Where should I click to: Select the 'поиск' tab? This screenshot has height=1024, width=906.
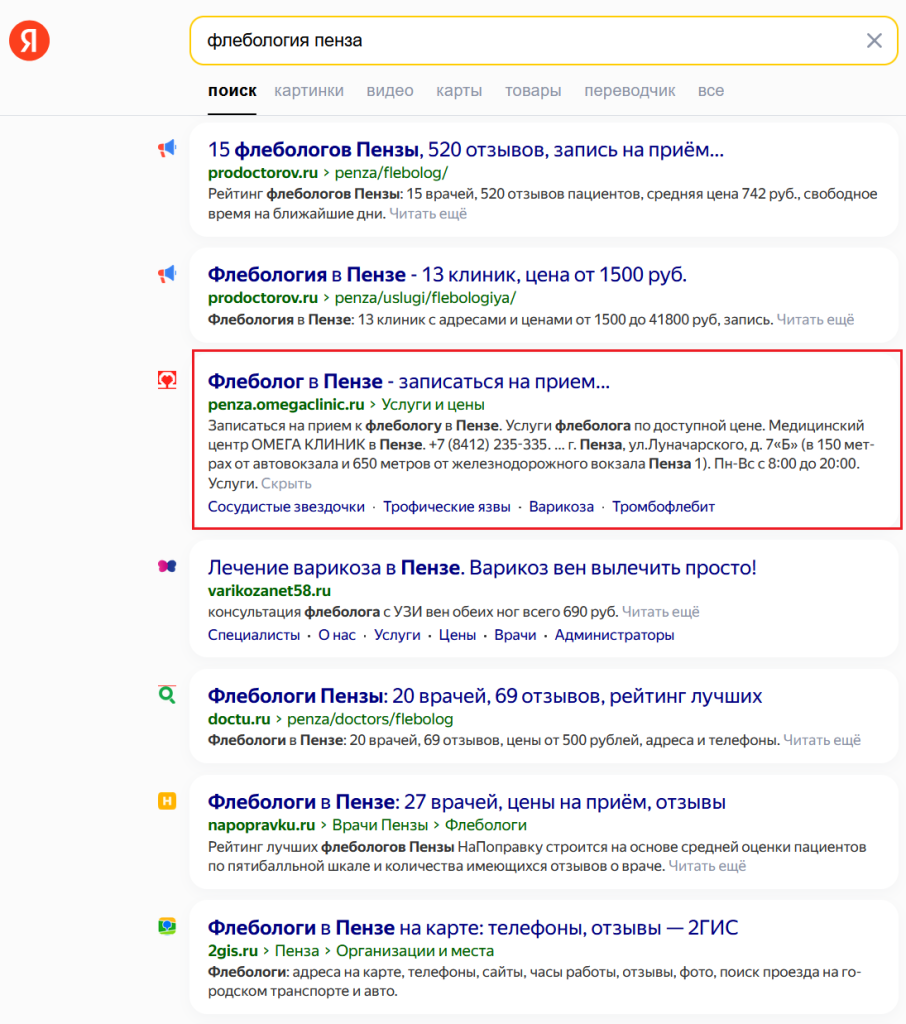tap(232, 91)
